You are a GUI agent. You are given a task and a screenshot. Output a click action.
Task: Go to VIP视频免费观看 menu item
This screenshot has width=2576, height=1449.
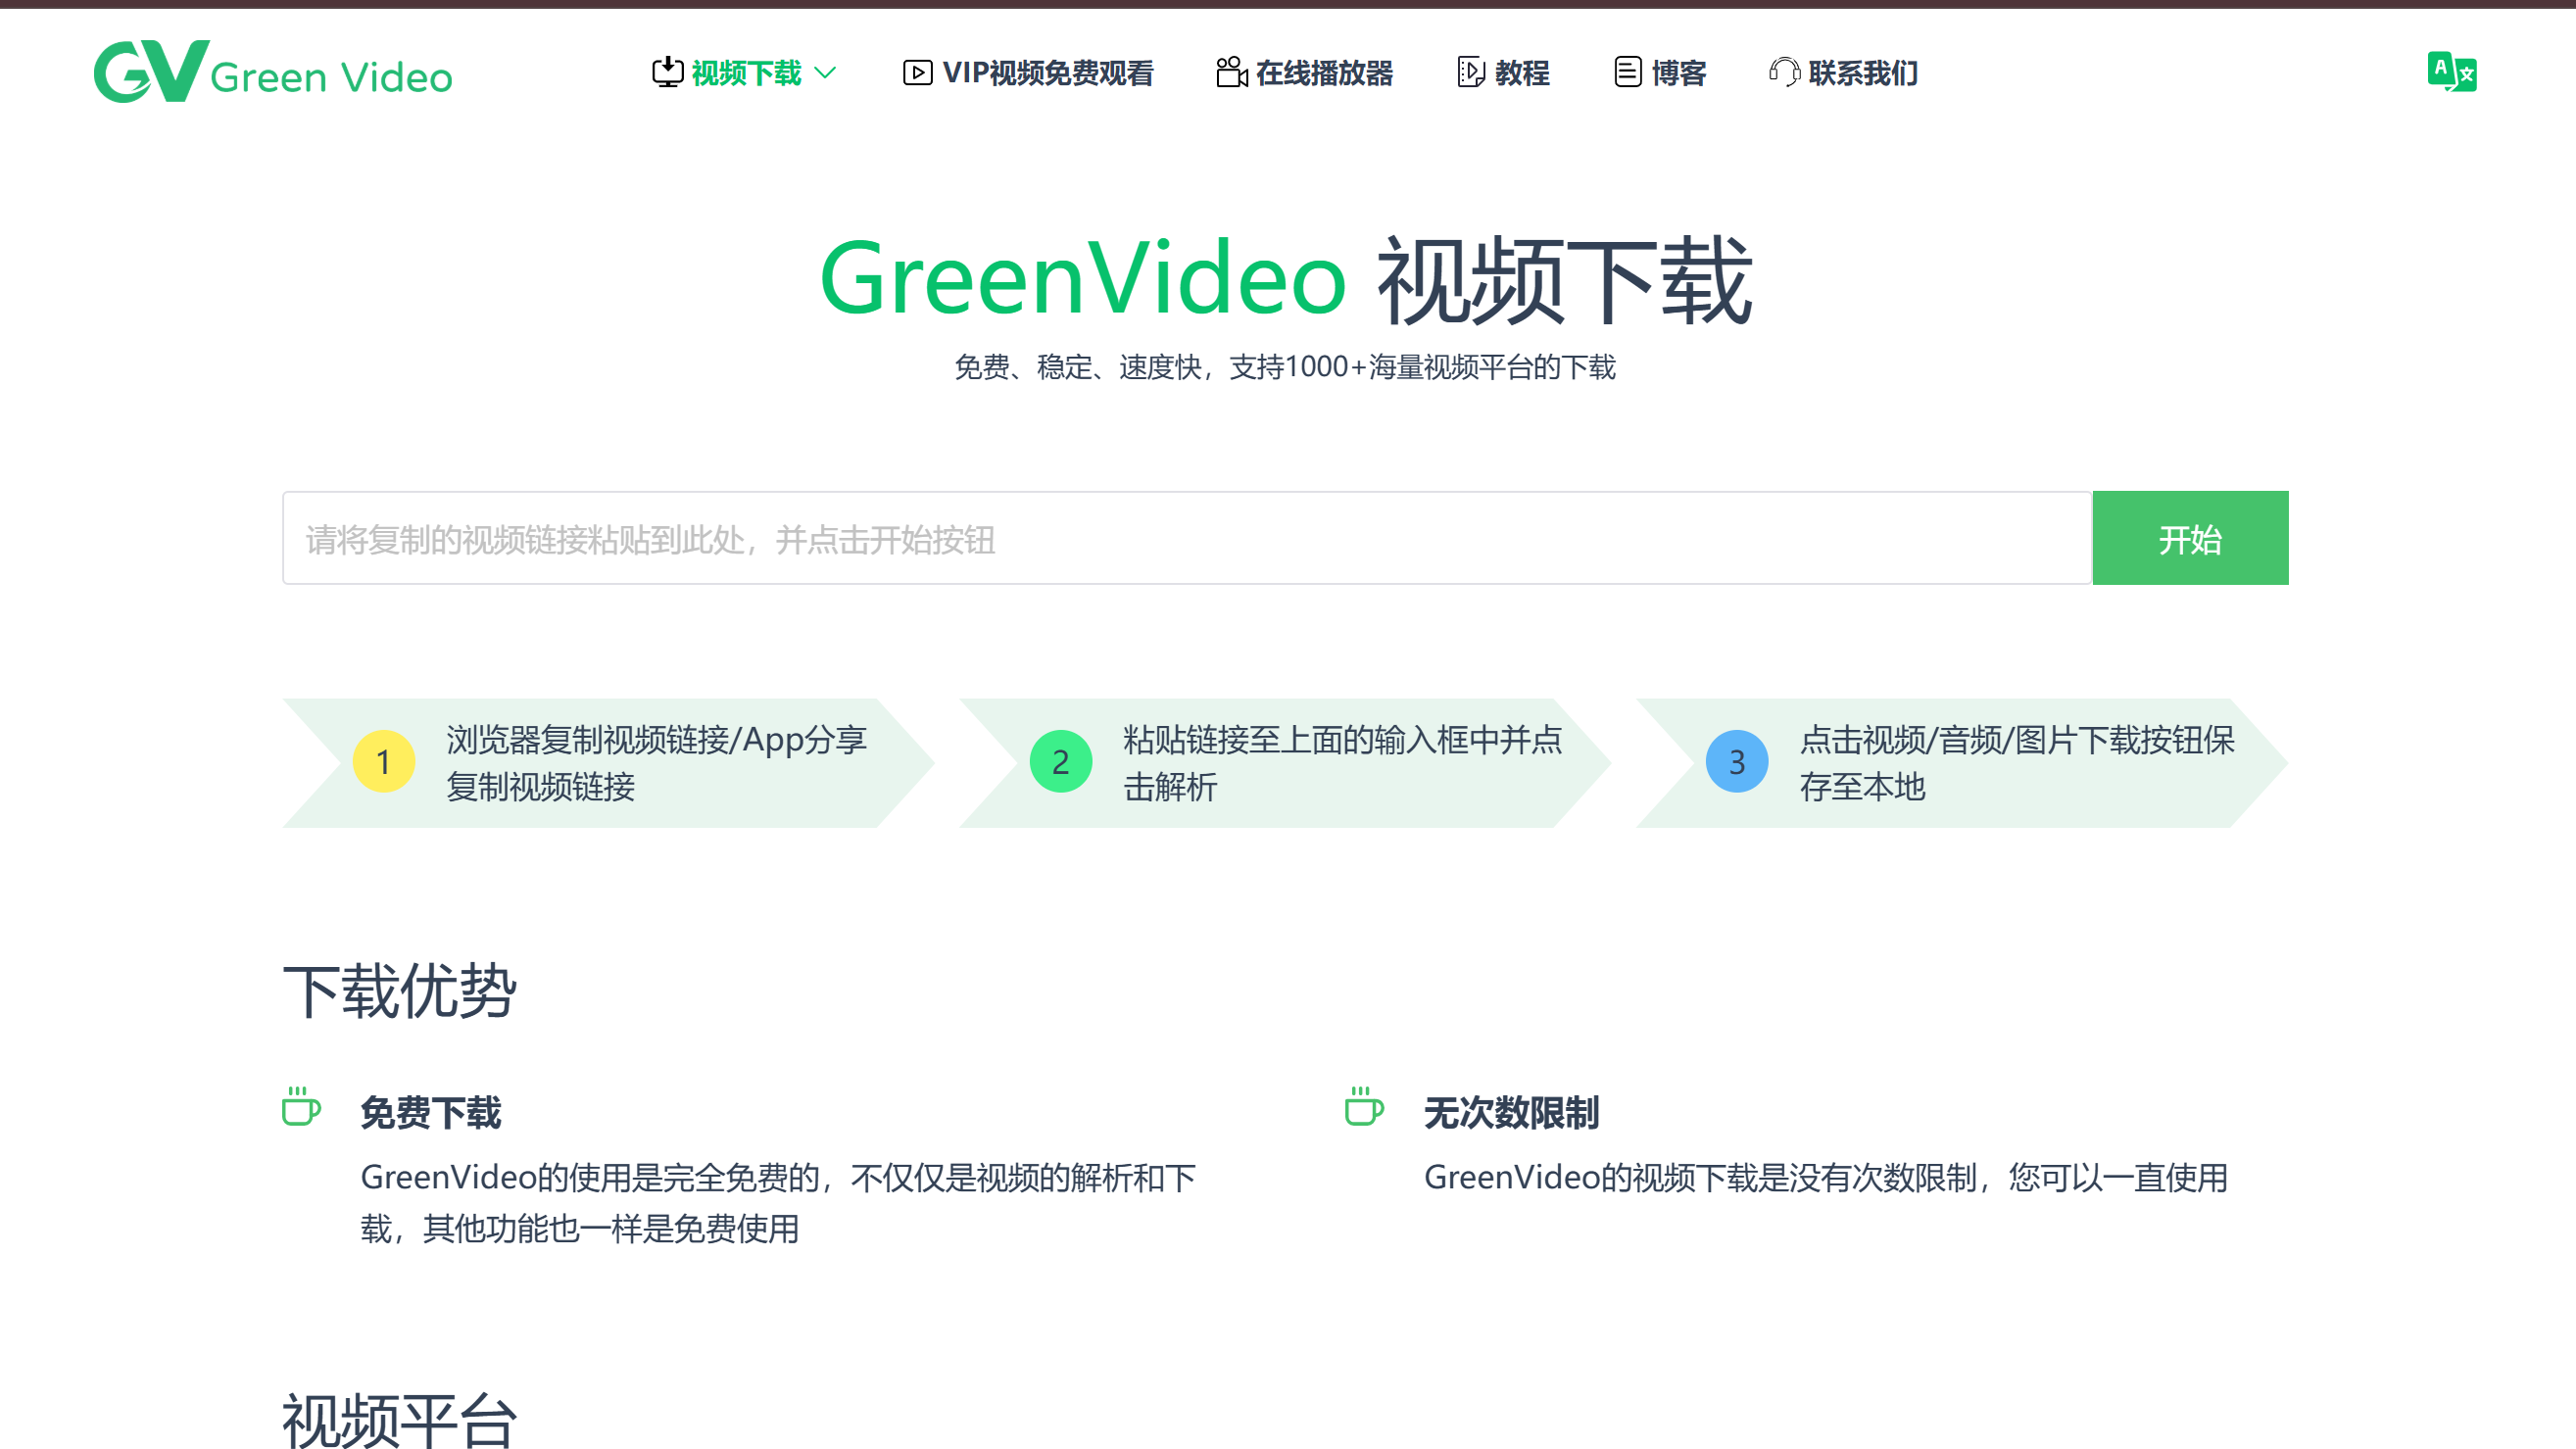[x=1047, y=73]
